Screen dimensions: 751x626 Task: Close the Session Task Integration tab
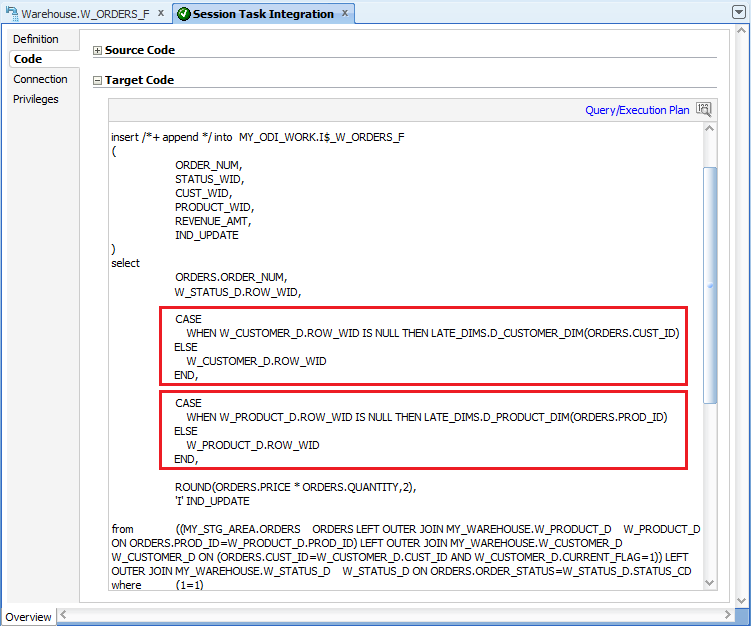click(345, 14)
